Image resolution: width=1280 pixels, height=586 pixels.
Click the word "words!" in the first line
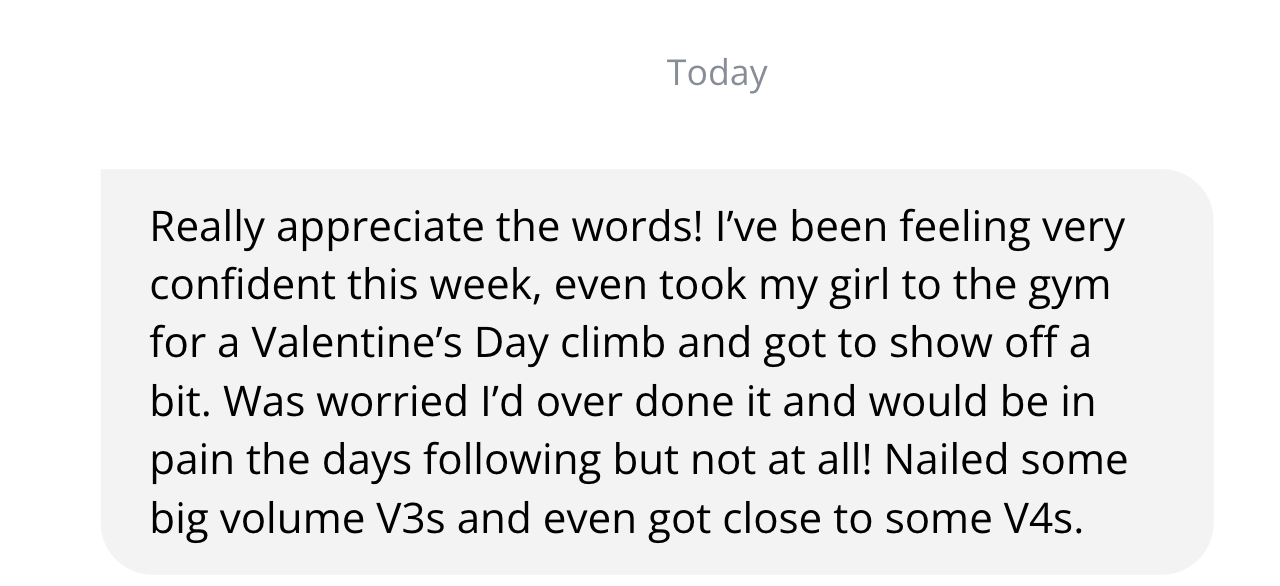pos(637,227)
